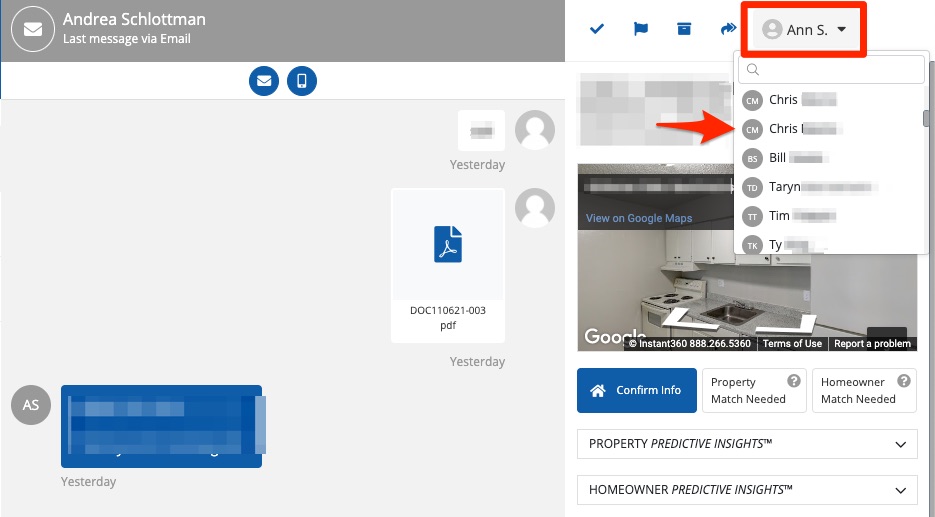Viewport: 935px width, 517px height.
Task: Click the archive box icon
Action: [x=684, y=29]
